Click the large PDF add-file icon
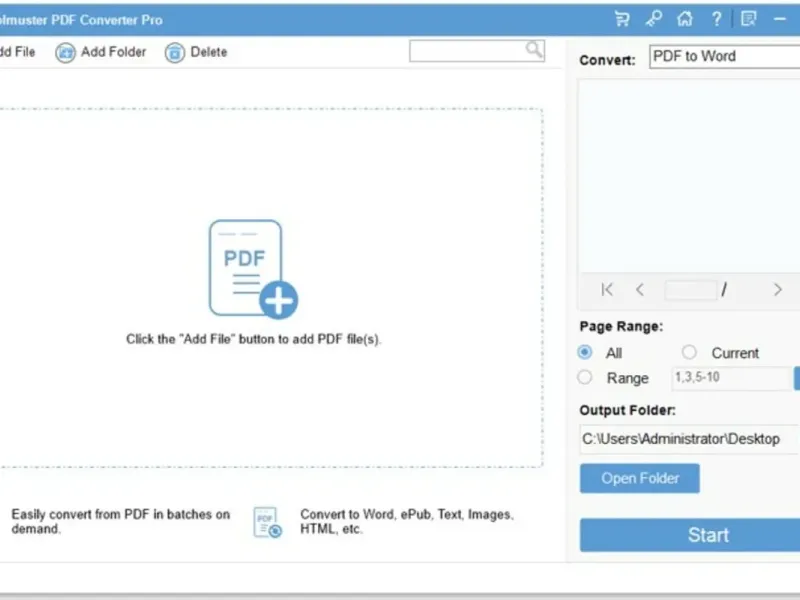Image resolution: width=800 pixels, height=600 pixels. tap(253, 269)
